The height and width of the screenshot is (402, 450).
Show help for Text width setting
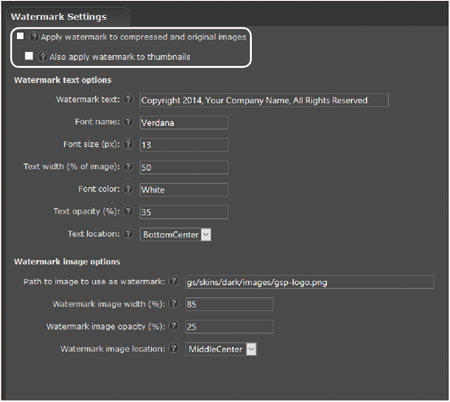tap(128, 166)
